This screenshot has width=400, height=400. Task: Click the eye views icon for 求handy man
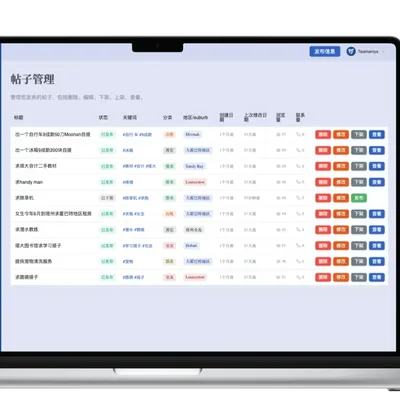278,182
